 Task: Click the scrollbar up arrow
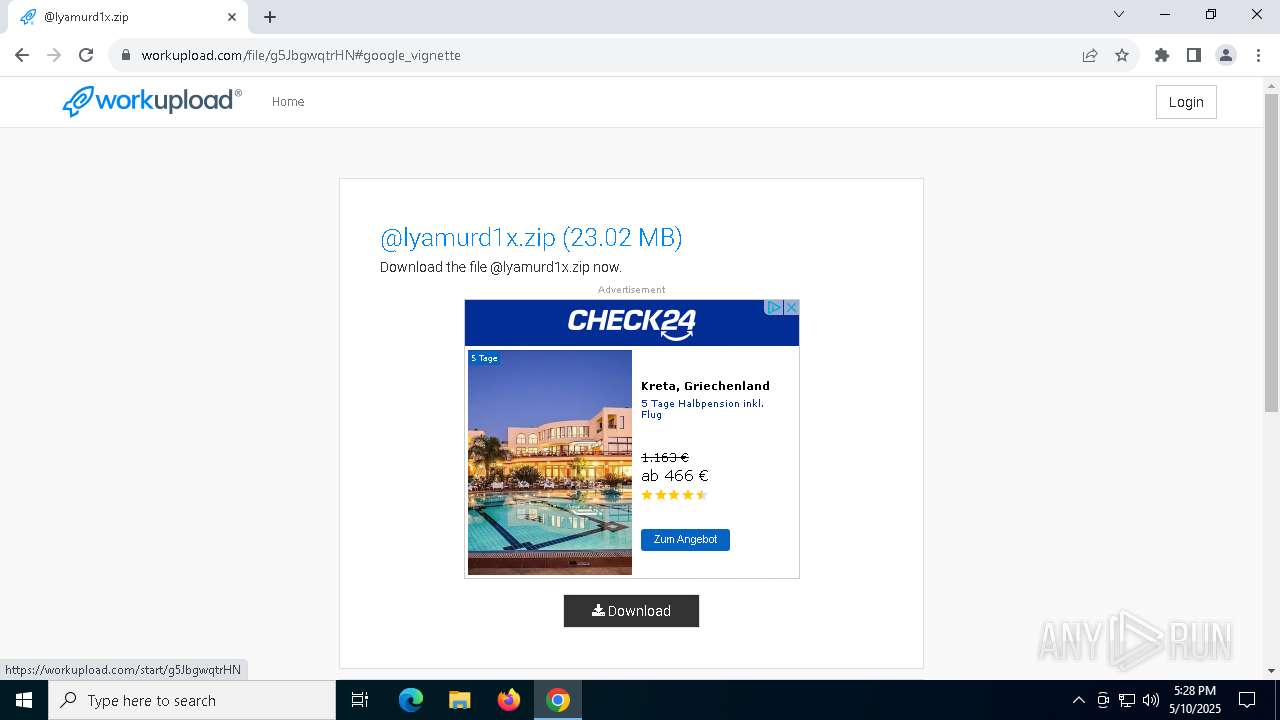click(x=1271, y=85)
